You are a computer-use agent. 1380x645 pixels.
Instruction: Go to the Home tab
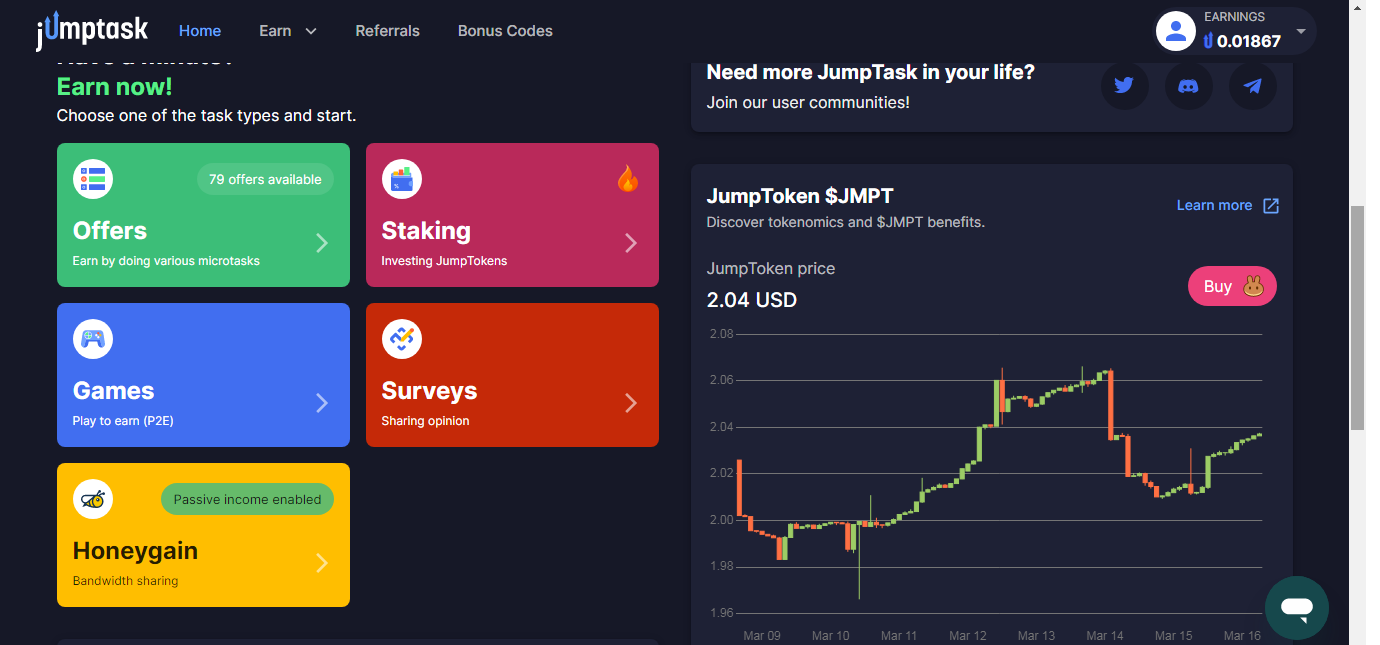[200, 31]
